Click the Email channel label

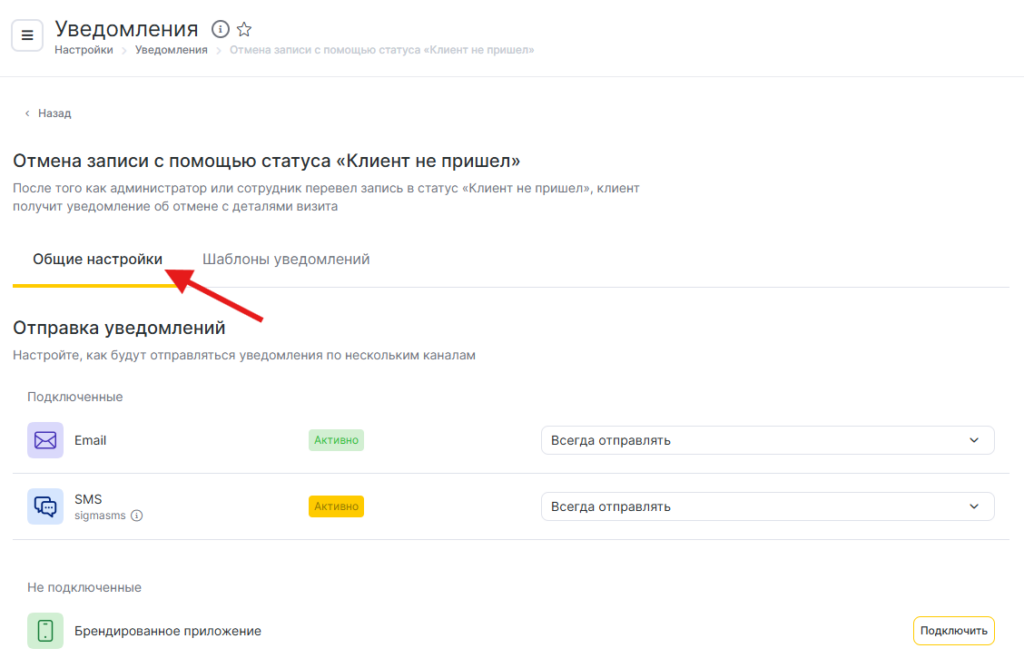pyautogui.click(x=90, y=440)
